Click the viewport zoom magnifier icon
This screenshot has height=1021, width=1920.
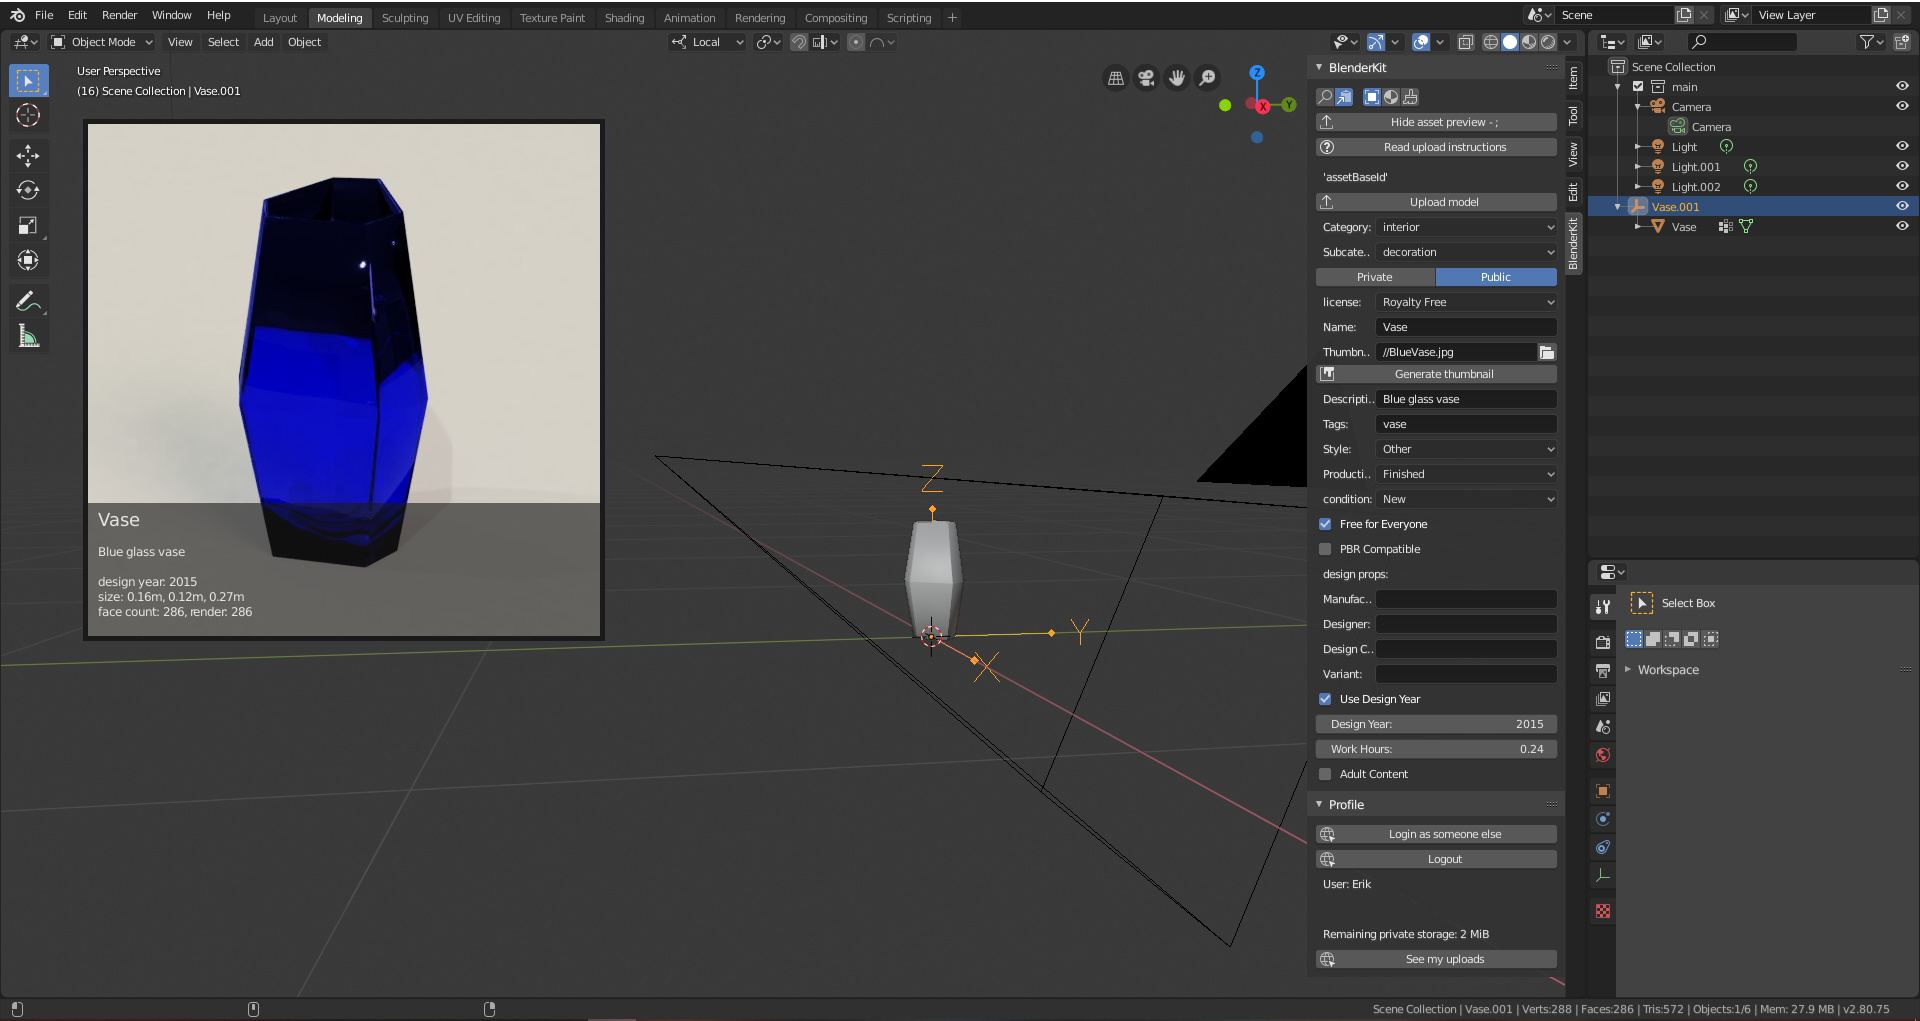pyautogui.click(x=1207, y=77)
